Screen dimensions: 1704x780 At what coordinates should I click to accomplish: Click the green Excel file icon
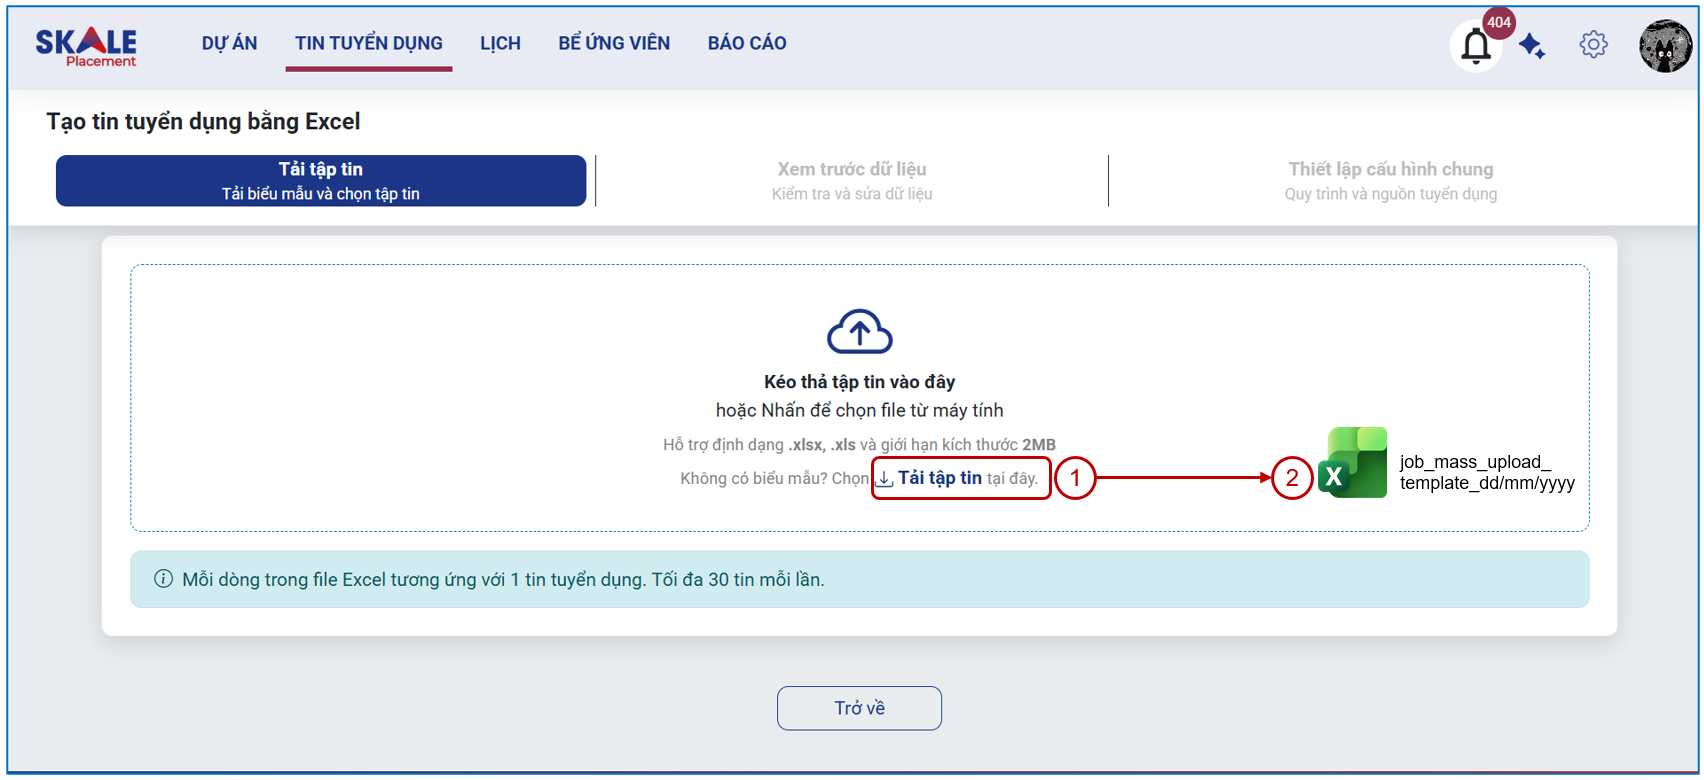click(x=1352, y=462)
